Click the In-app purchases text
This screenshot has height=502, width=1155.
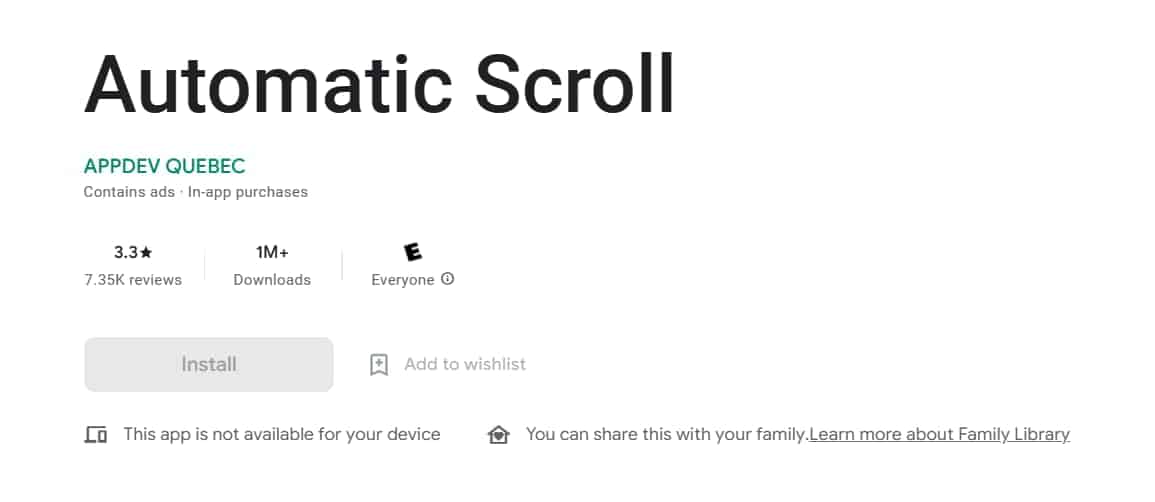[x=248, y=192]
